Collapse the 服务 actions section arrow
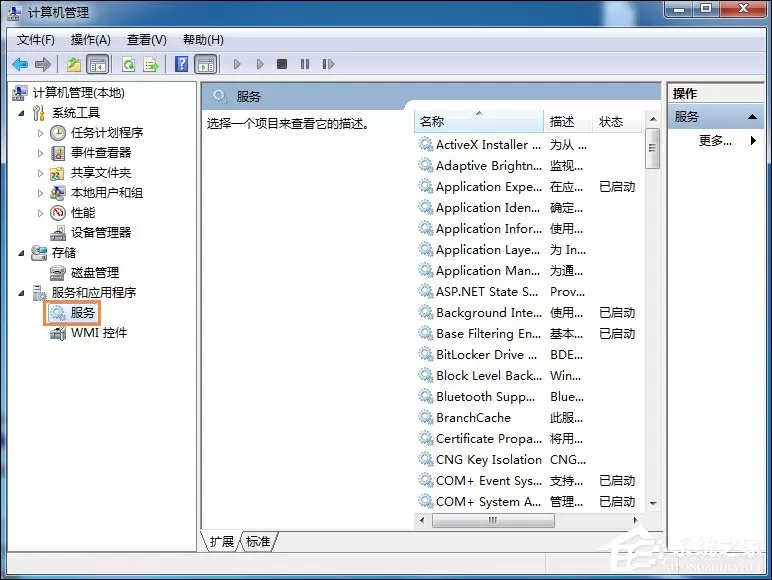772x580 pixels. [x=752, y=117]
